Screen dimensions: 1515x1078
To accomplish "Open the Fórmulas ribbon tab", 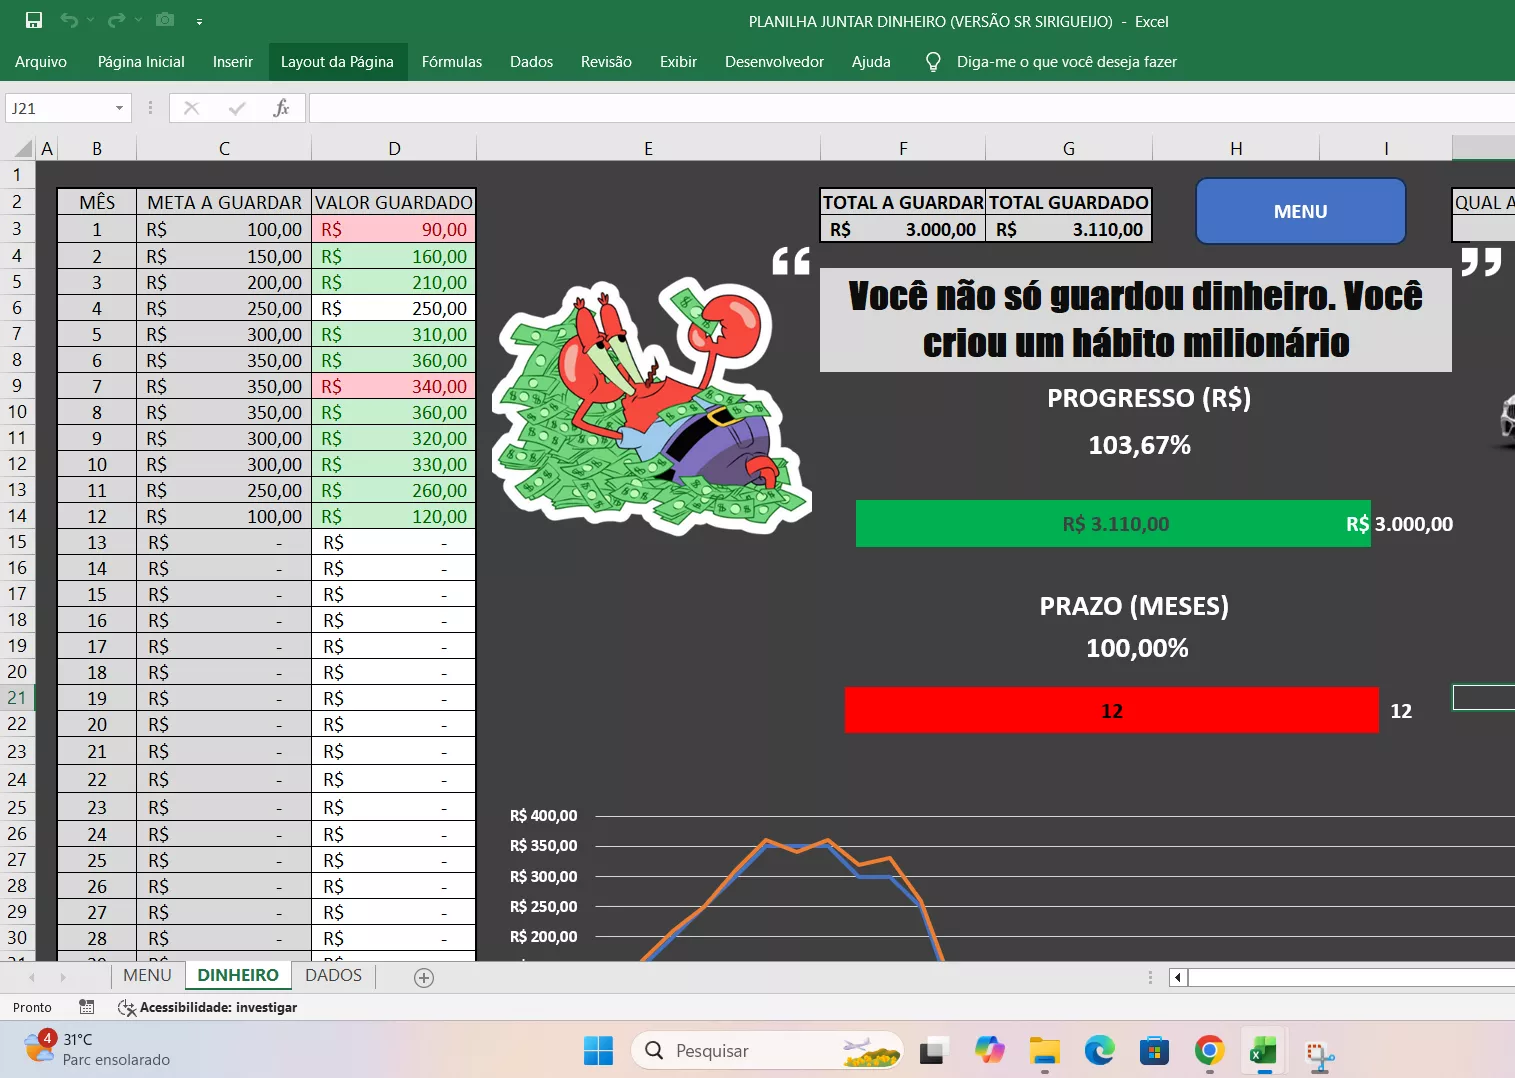I will point(451,62).
